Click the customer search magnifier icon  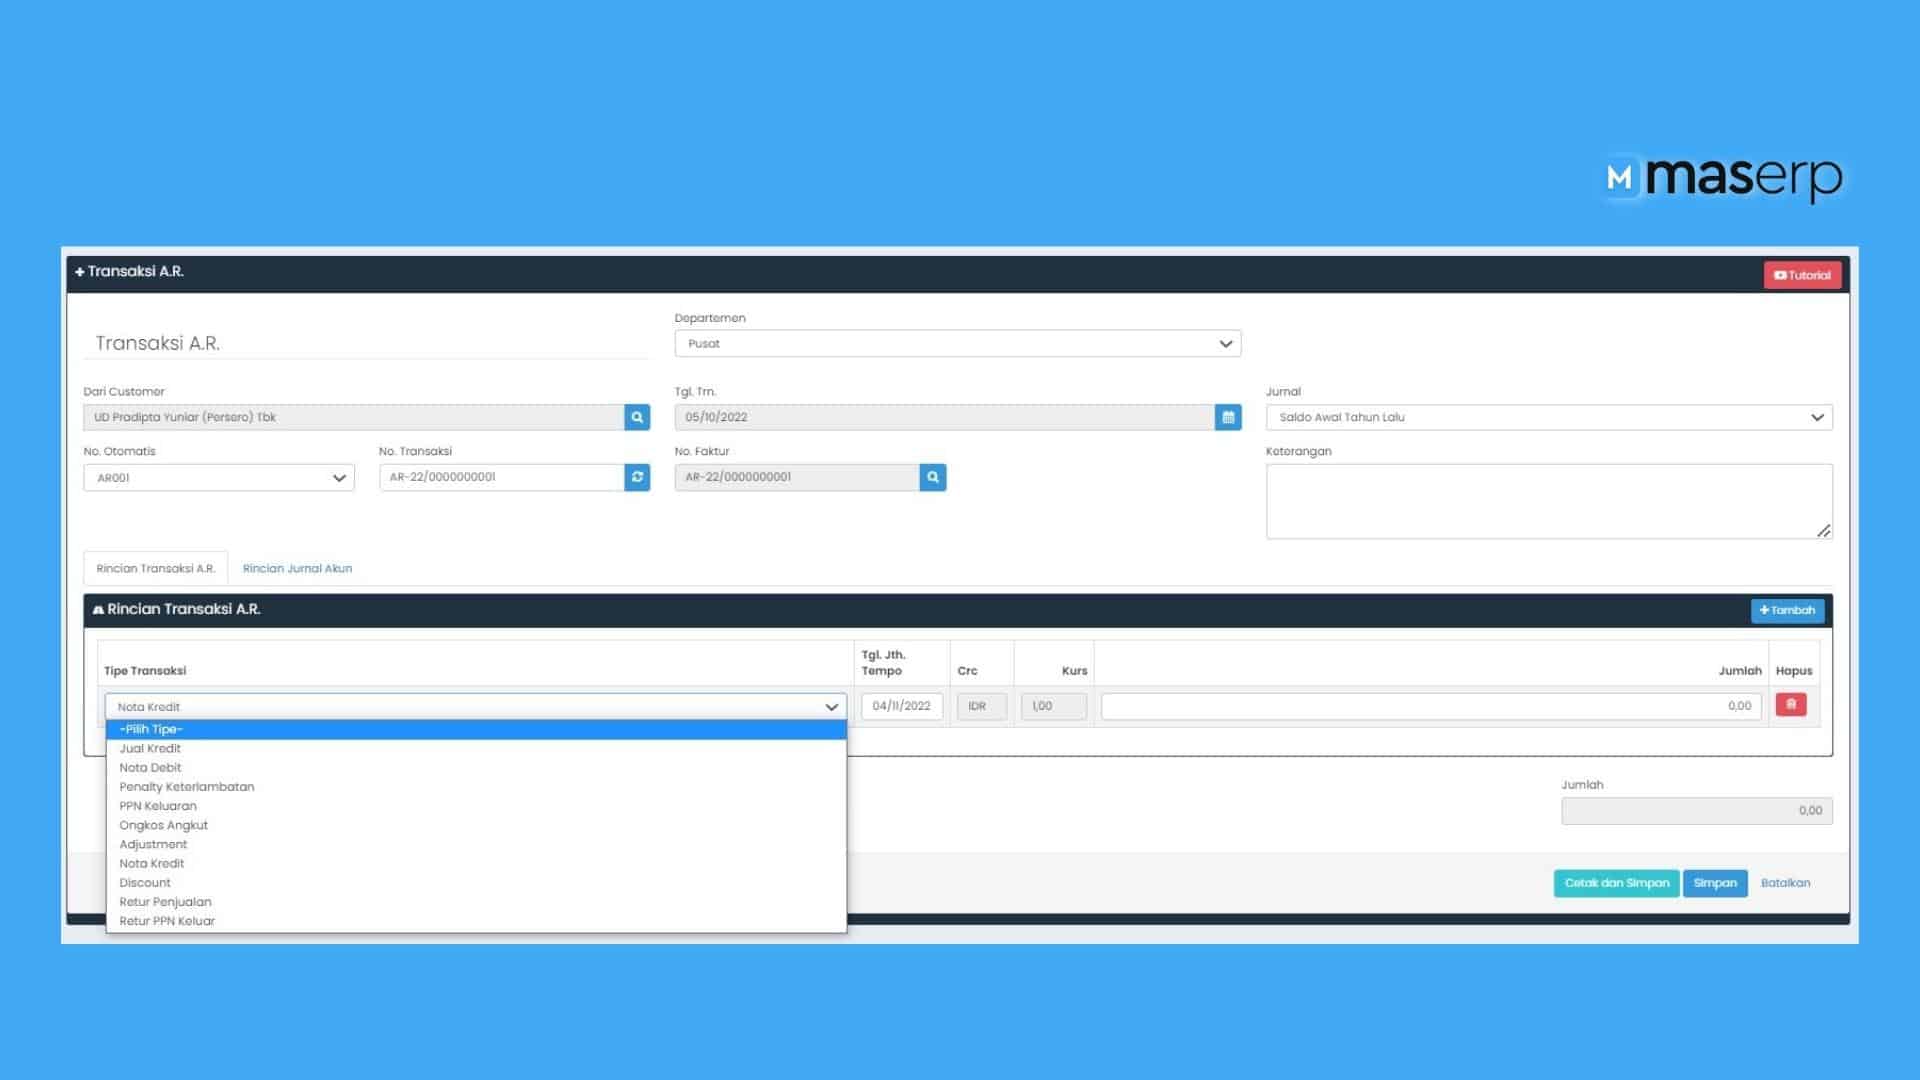coord(637,417)
